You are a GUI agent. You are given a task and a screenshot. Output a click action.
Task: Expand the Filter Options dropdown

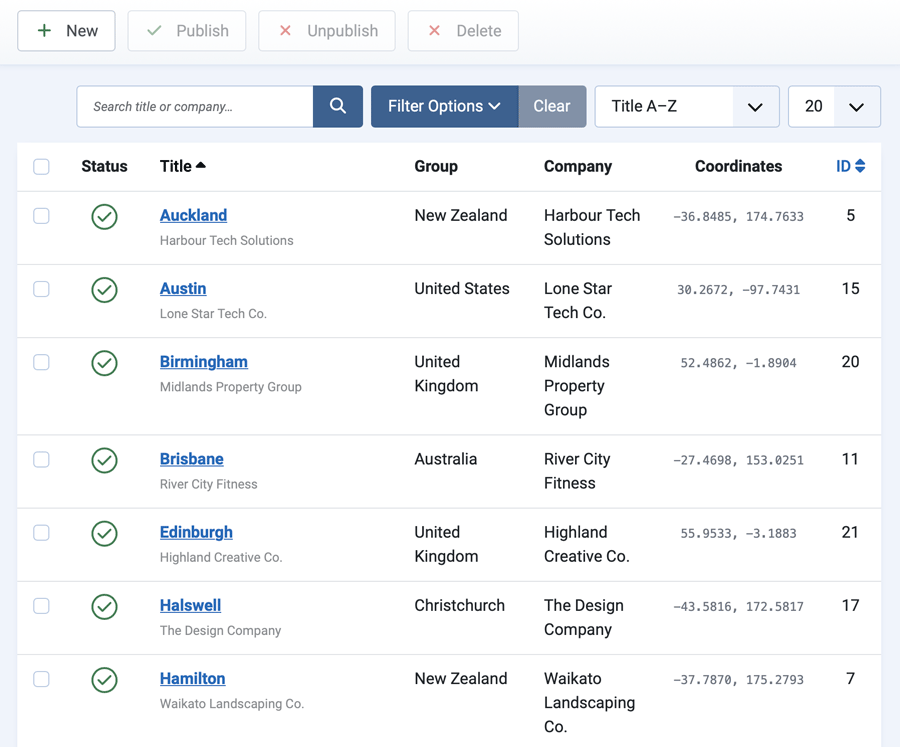(x=444, y=106)
